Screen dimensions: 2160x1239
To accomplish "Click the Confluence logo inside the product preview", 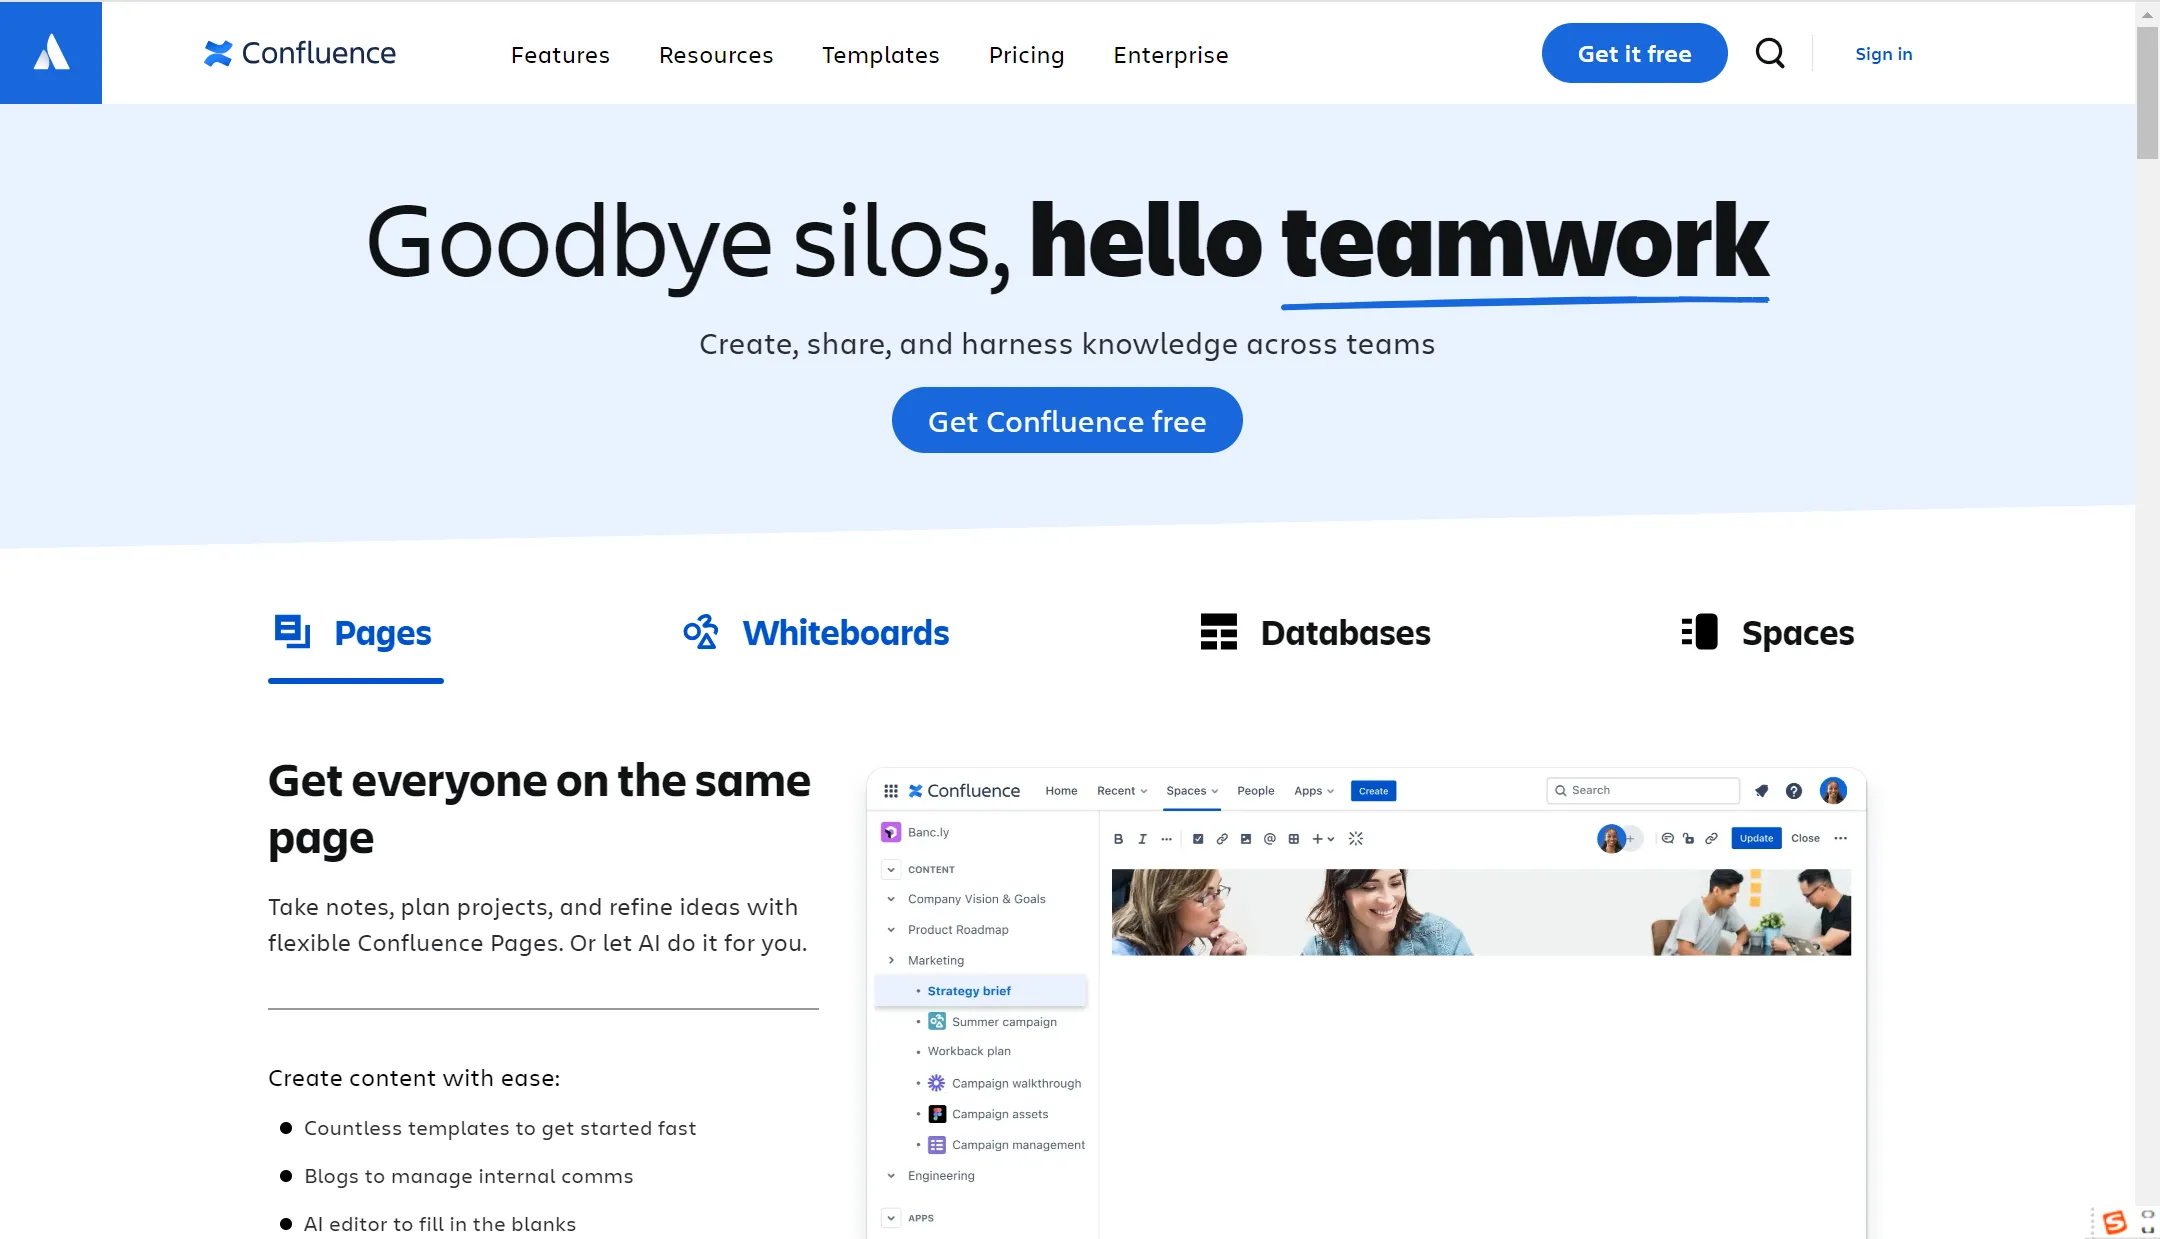I will click(x=964, y=791).
